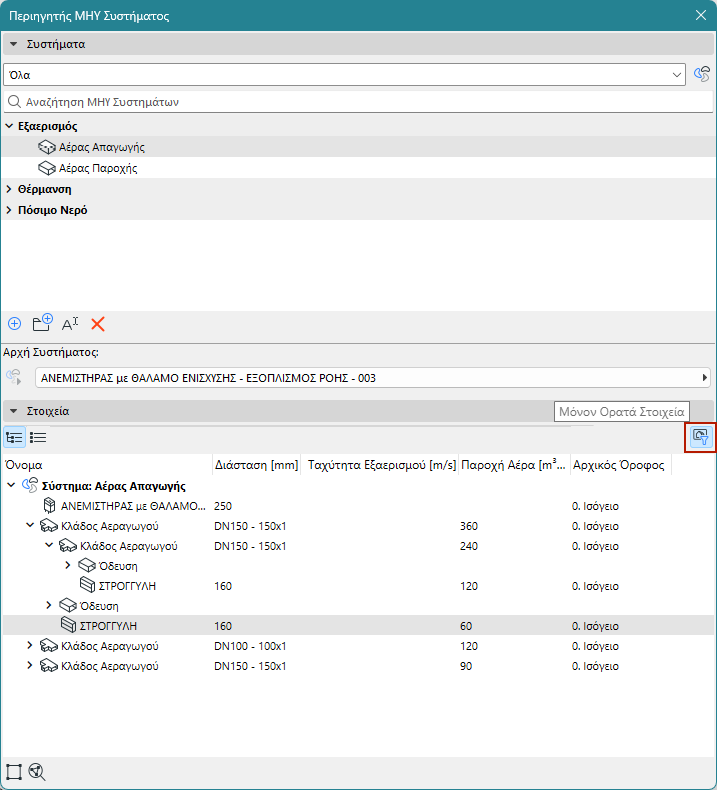Expand the Θέρμανση group

tap(9, 189)
